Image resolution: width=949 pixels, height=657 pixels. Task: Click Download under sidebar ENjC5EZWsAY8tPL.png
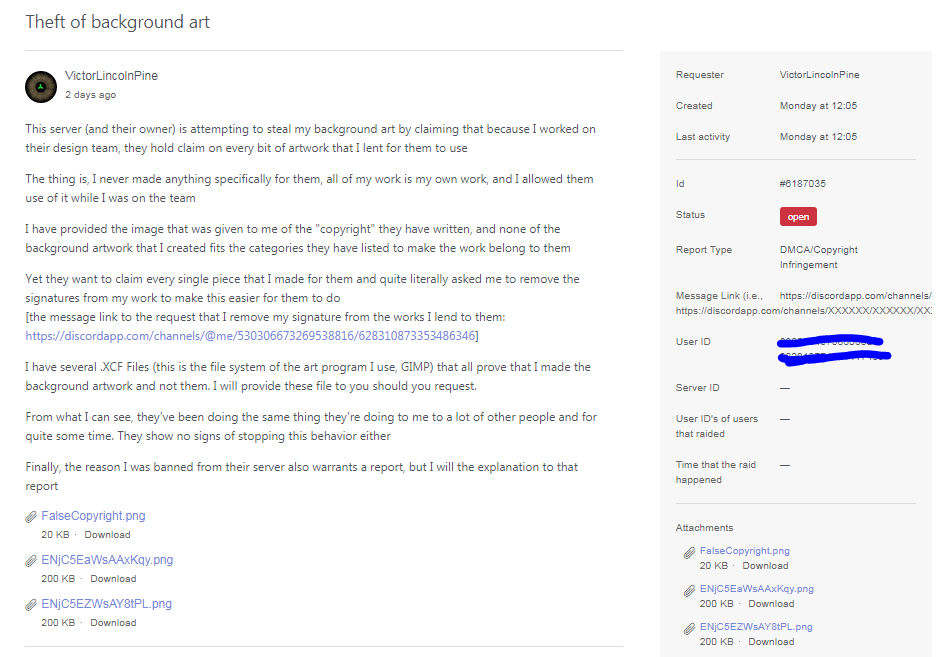click(771, 642)
